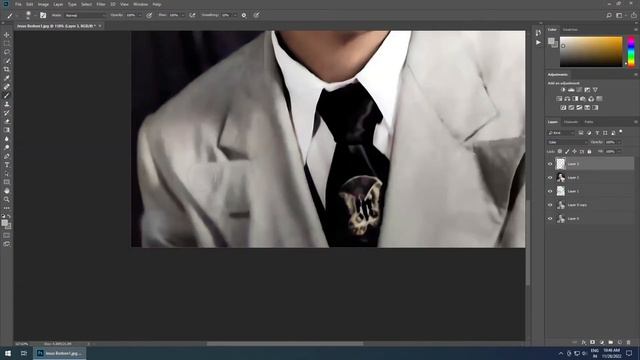640x360 pixels.
Task: Toggle lock transparent pixels
Action: (560, 151)
